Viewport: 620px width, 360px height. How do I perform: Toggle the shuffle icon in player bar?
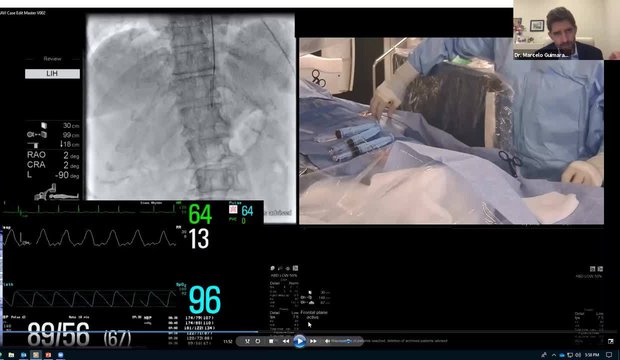tap(247, 341)
